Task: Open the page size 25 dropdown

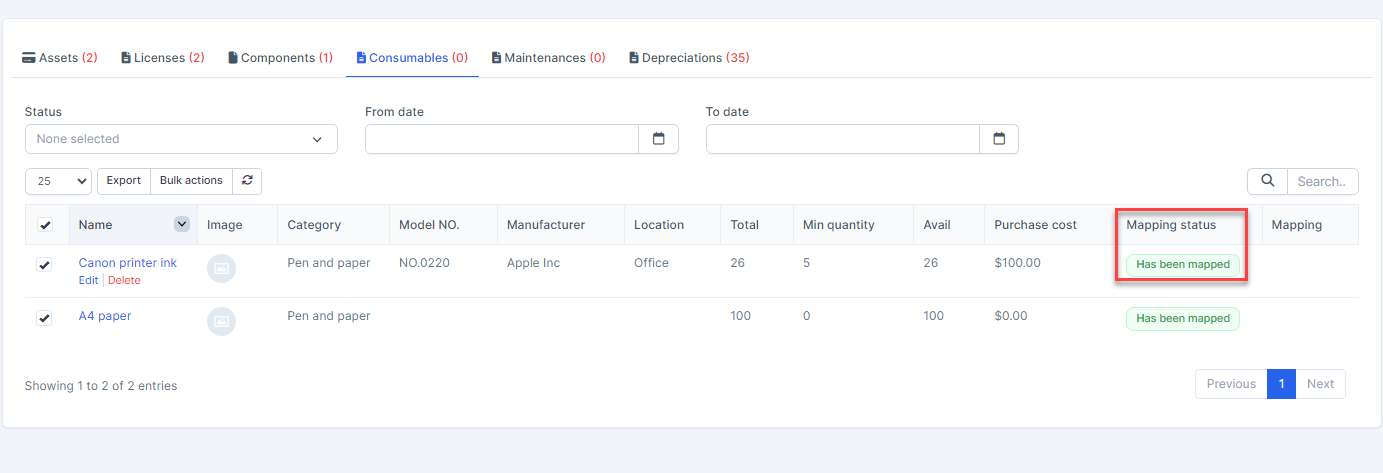Action: 58,181
